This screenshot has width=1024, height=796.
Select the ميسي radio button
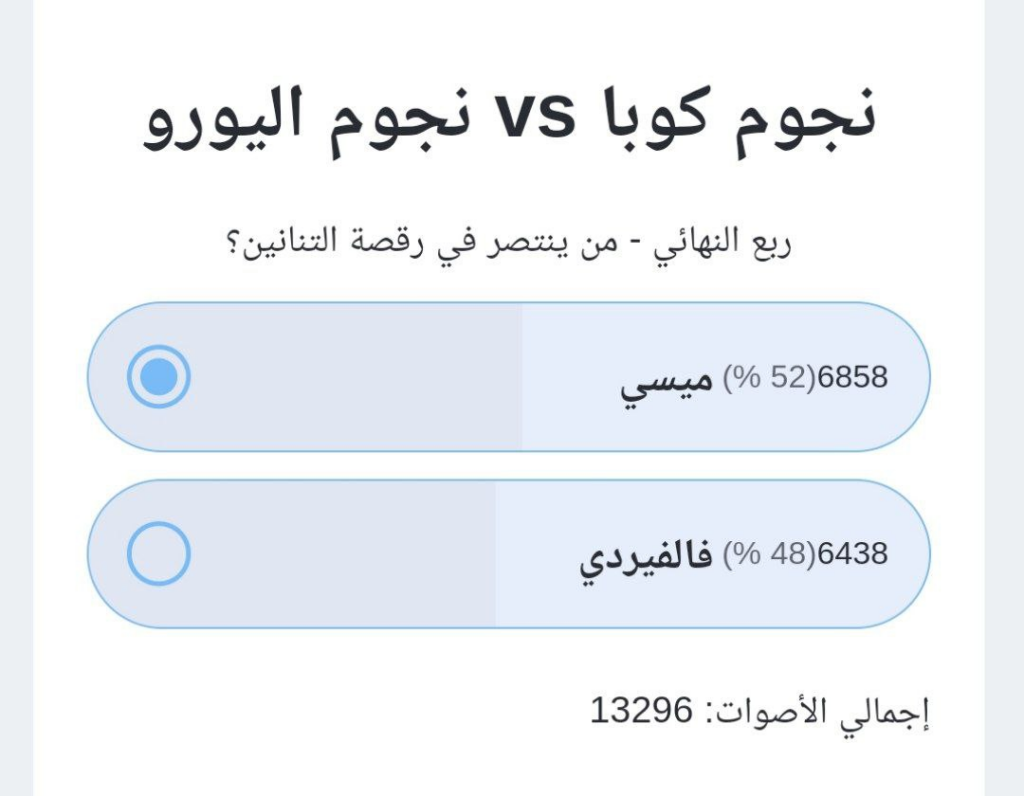(x=159, y=377)
